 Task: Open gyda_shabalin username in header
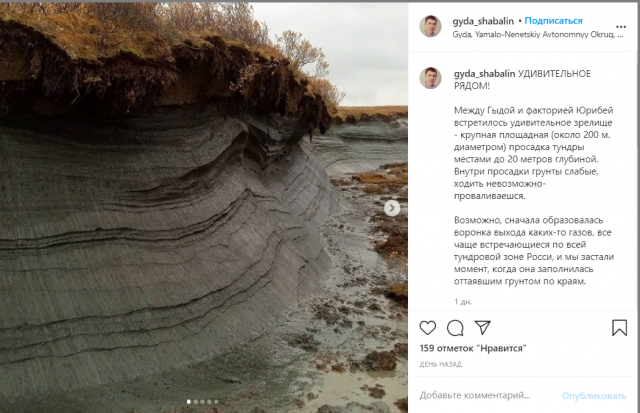pyautogui.click(x=483, y=21)
